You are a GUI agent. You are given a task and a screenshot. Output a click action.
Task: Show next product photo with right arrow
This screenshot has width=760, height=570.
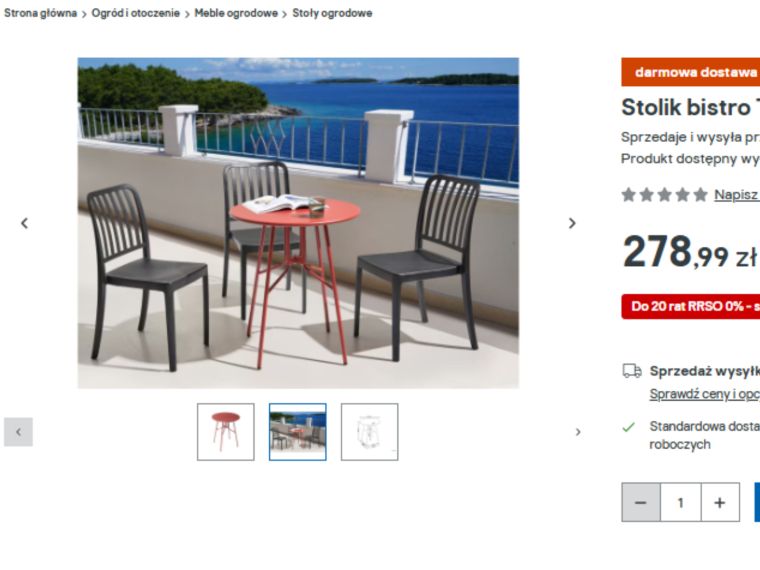click(572, 223)
